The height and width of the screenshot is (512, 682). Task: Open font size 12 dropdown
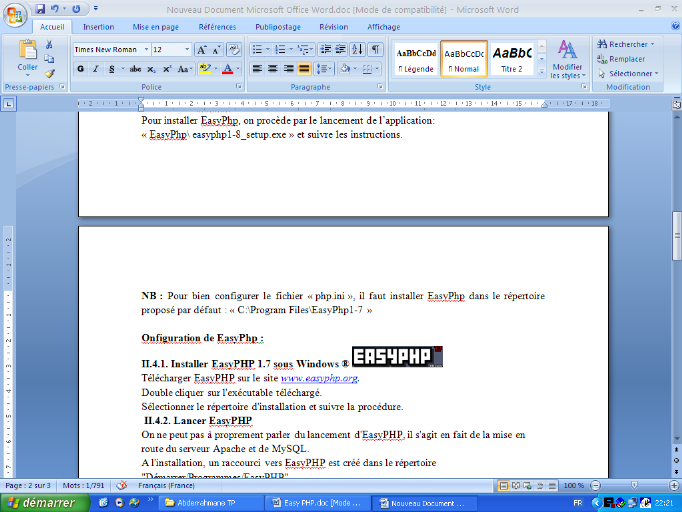(x=187, y=50)
